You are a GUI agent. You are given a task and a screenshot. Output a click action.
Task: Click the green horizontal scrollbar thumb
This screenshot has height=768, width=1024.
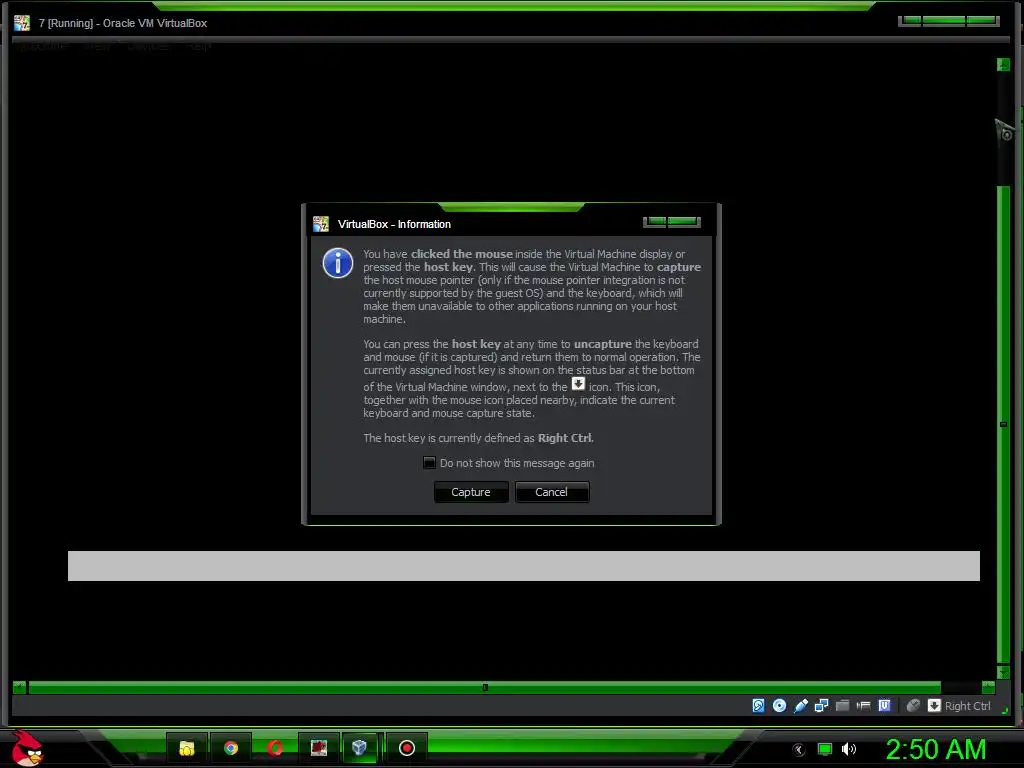click(x=485, y=687)
